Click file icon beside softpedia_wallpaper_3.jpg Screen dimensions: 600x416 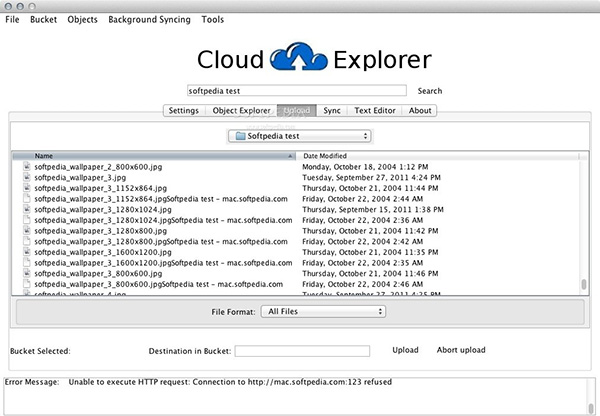point(26,177)
